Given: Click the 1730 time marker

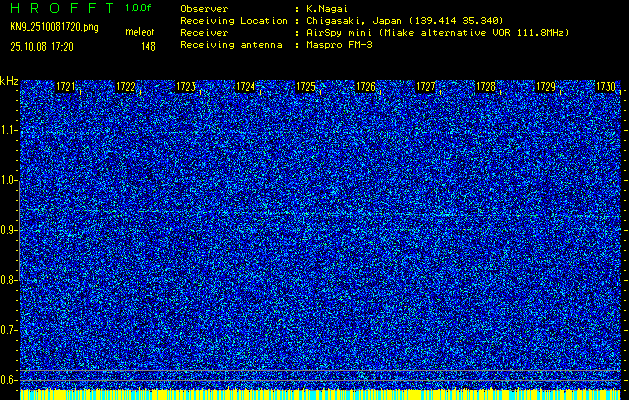Looking at the screenshot, I should [x=606, y=88].
